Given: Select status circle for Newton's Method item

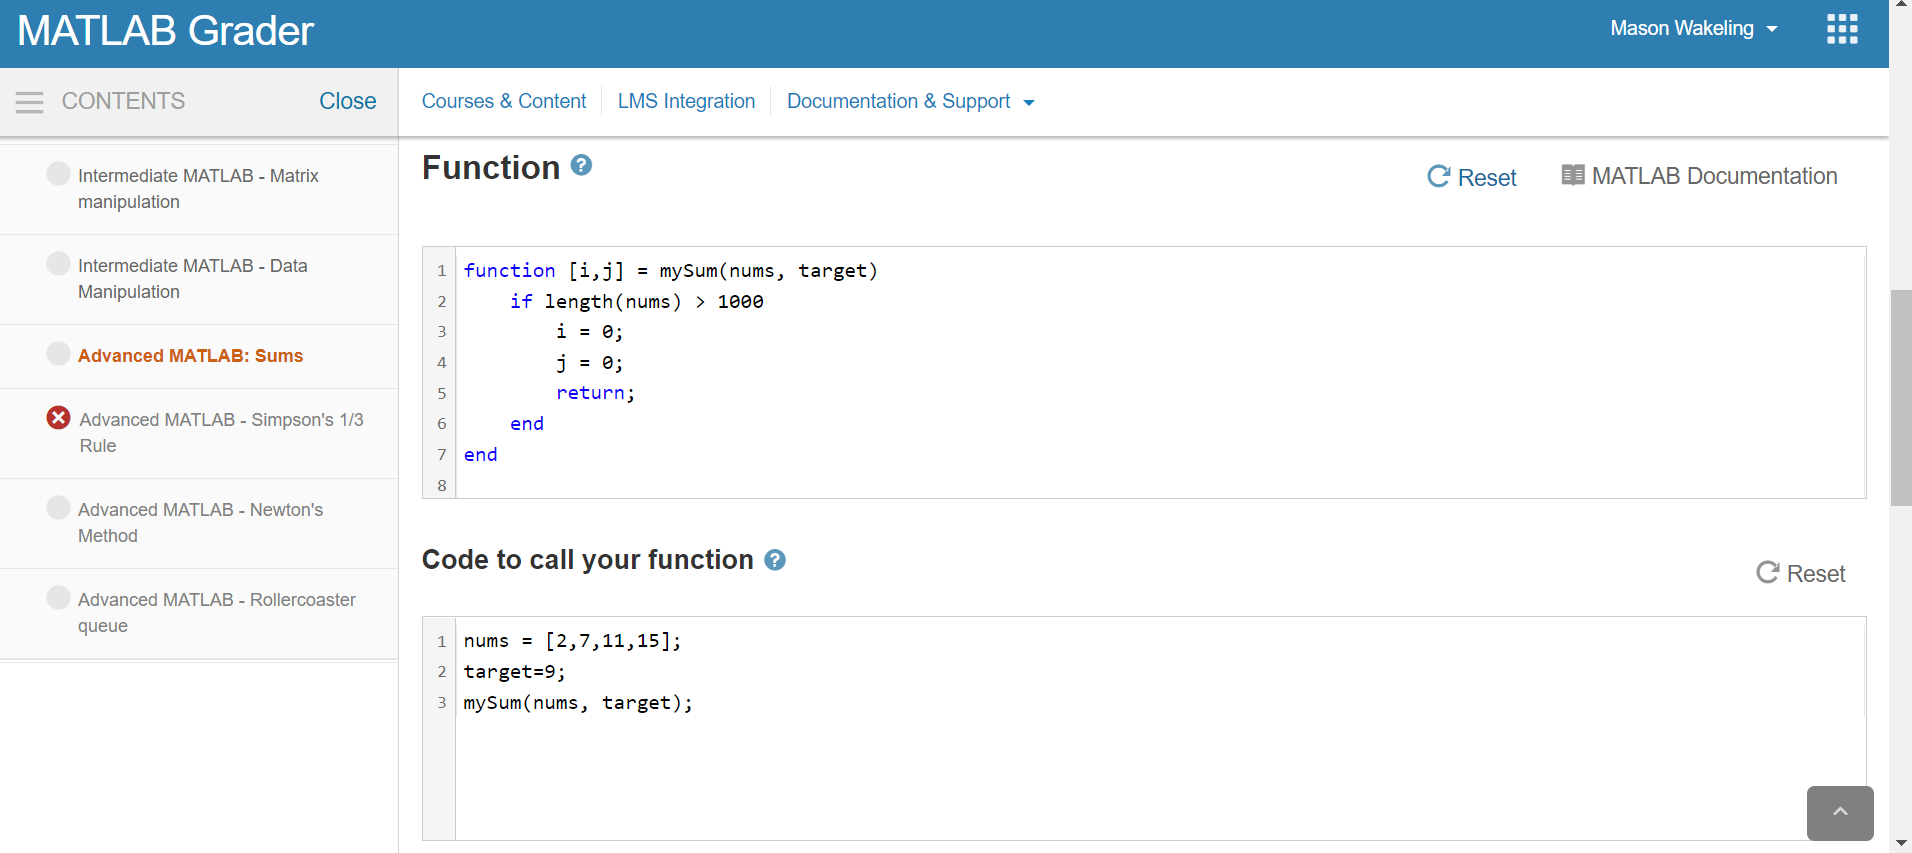Looking at the screenshot, I should 59,508.
